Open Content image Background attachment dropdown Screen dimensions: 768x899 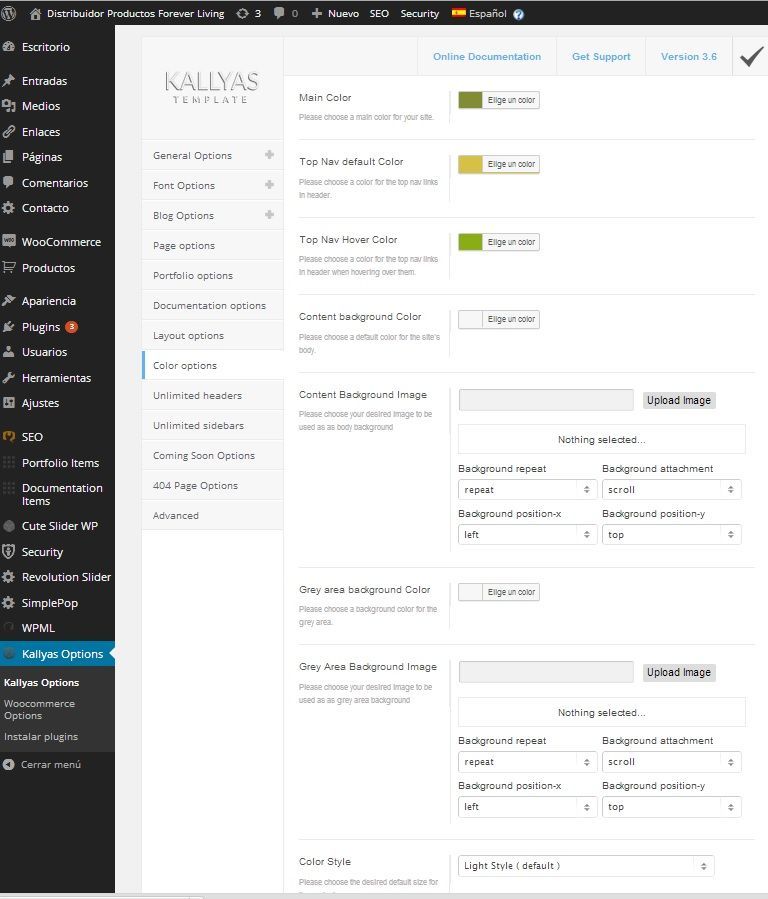pyautogui.click(x=671, y=490)
